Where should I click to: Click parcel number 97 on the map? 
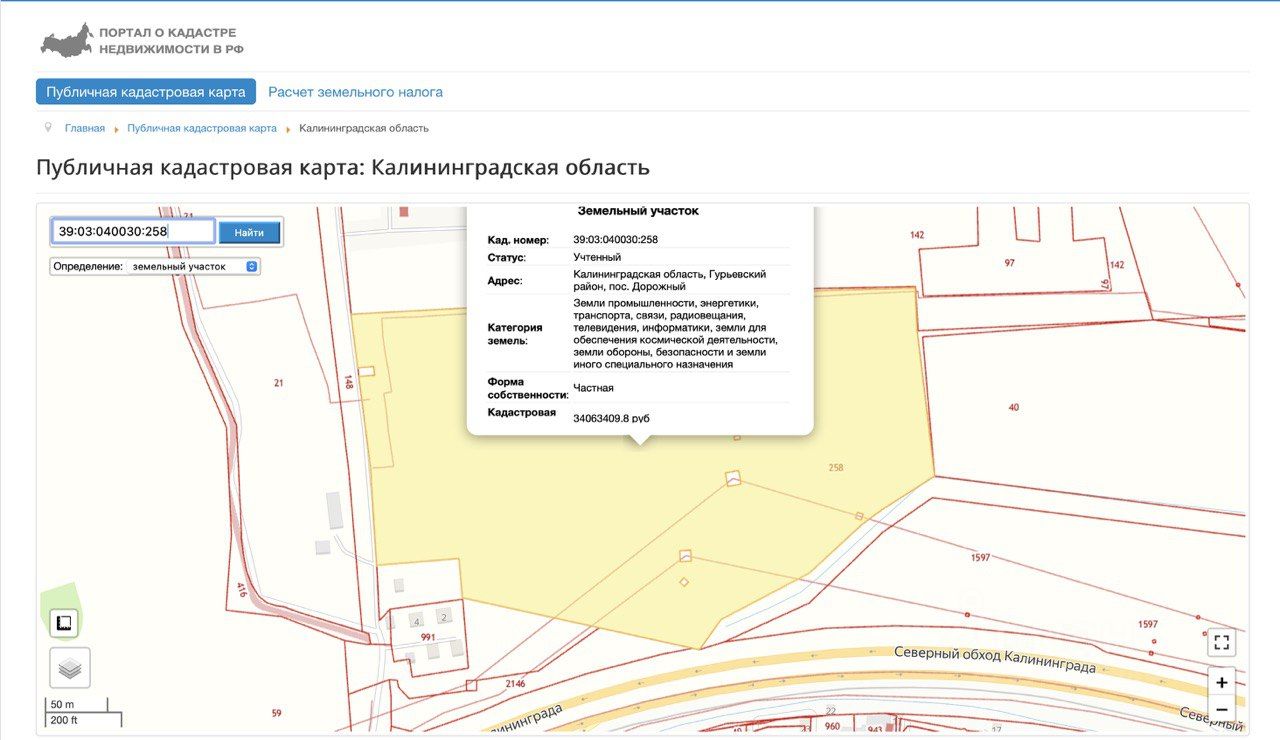click(1010, 263)
